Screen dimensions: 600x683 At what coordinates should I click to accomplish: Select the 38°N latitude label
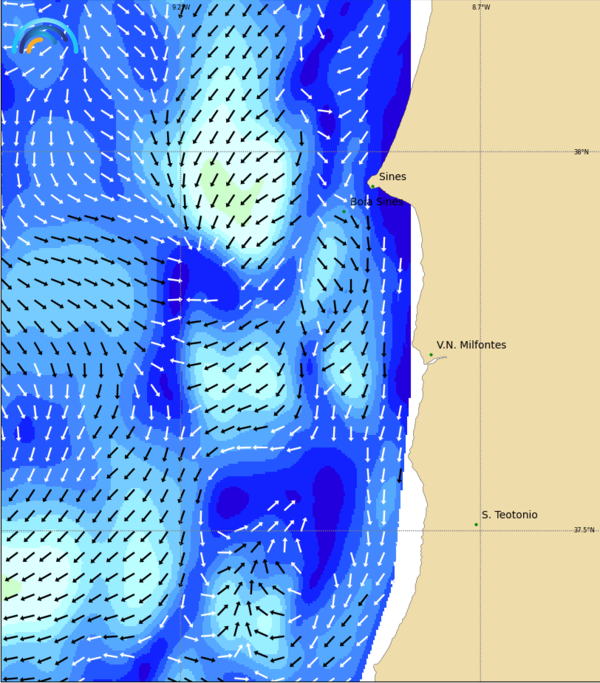coord(581,152)
